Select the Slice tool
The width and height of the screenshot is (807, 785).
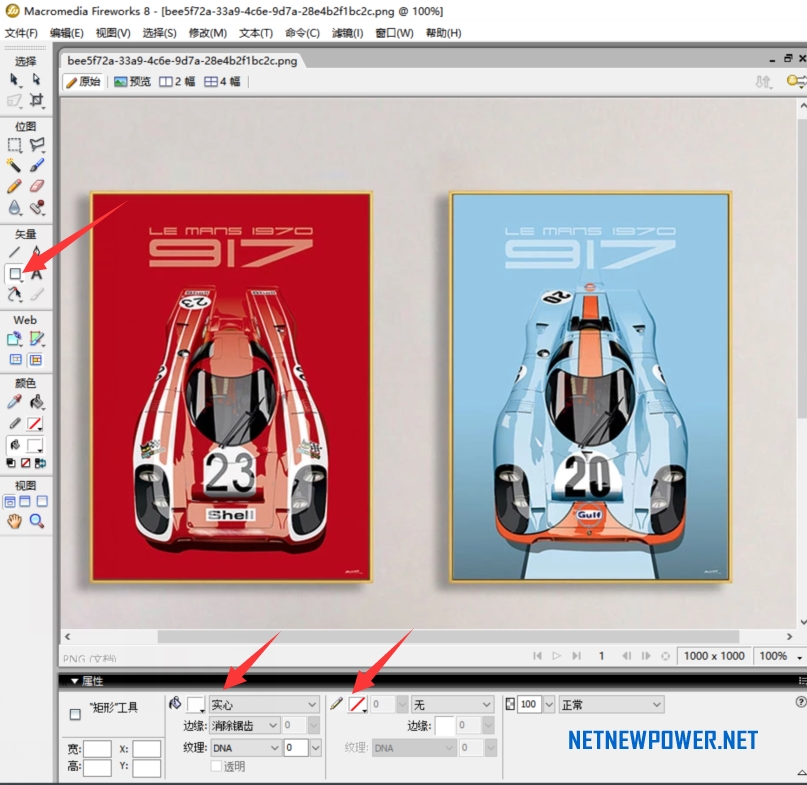click(x=37, y=339)
